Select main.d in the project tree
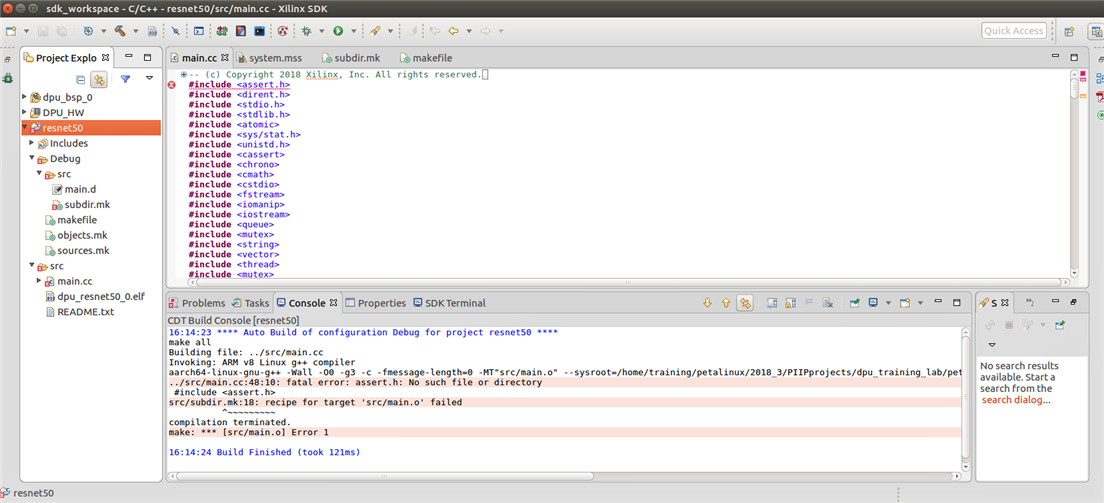The image size is (1104, 503). 75,189
